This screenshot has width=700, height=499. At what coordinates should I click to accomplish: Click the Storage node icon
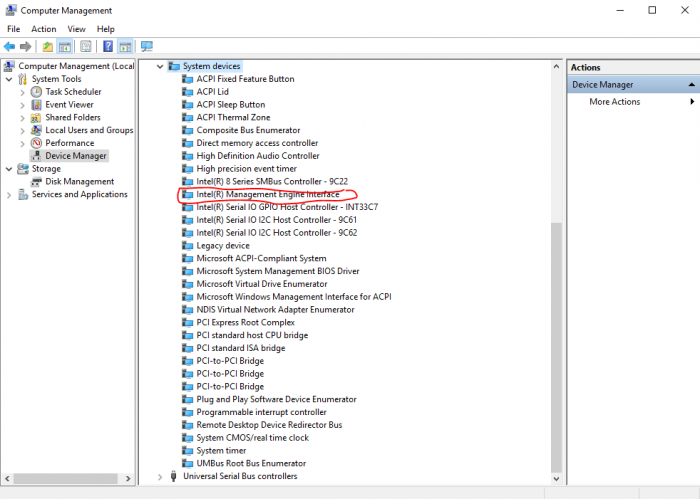(x=23, y=169)
